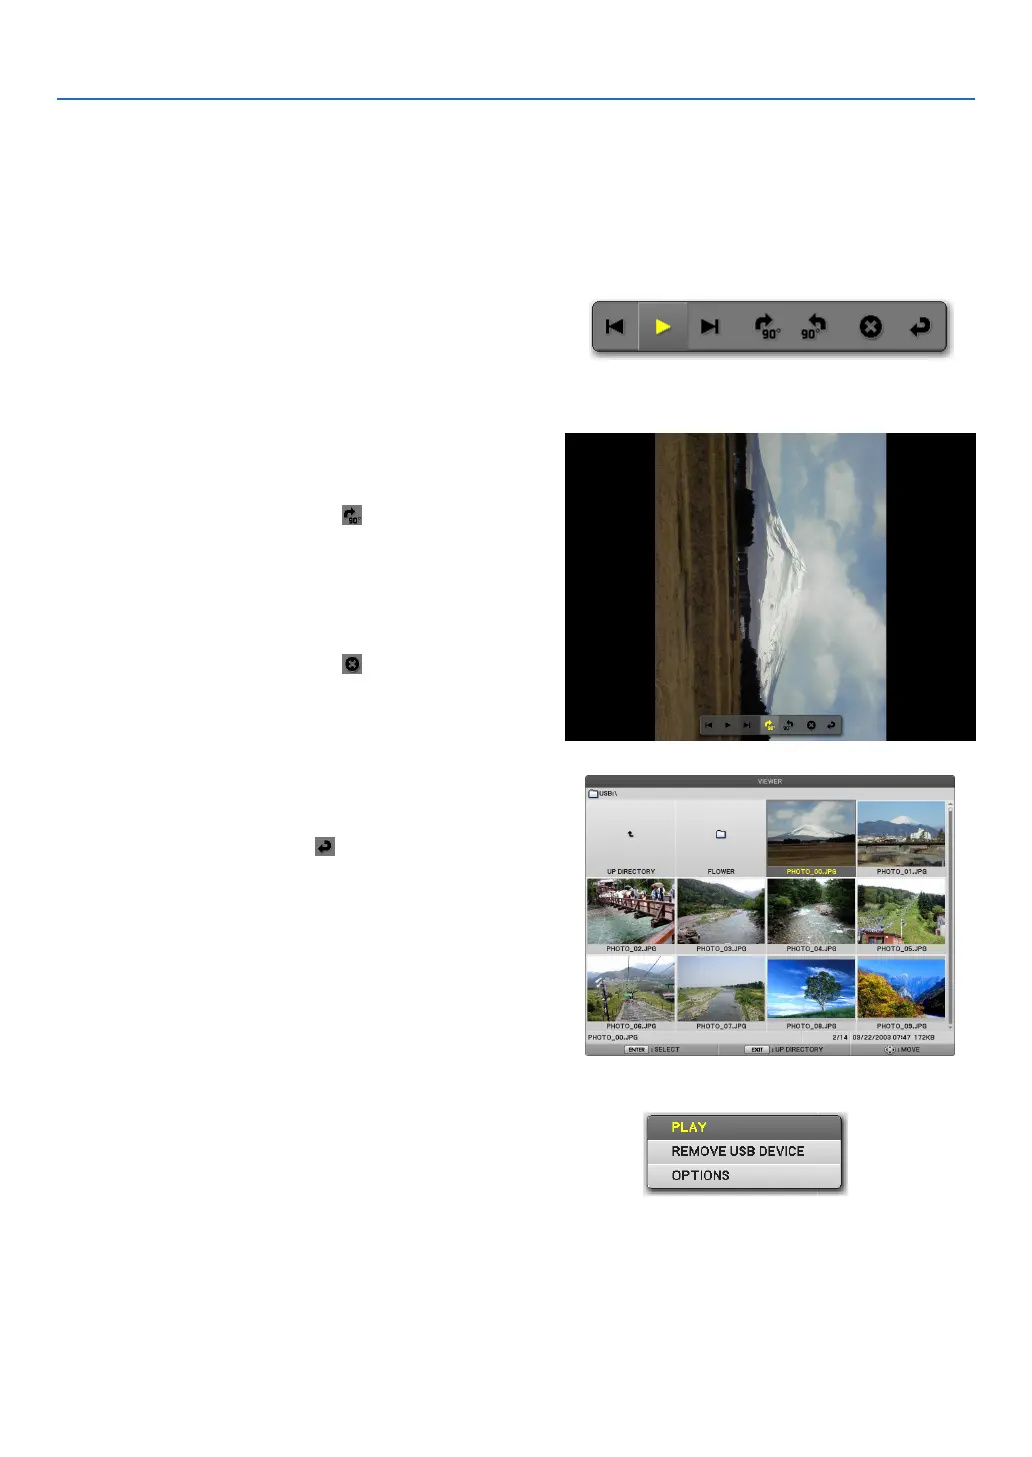The width and height of the screenshot is (1032, 1457).
Task: Click Next in the large control bar
Action: (x=710, y=327)
